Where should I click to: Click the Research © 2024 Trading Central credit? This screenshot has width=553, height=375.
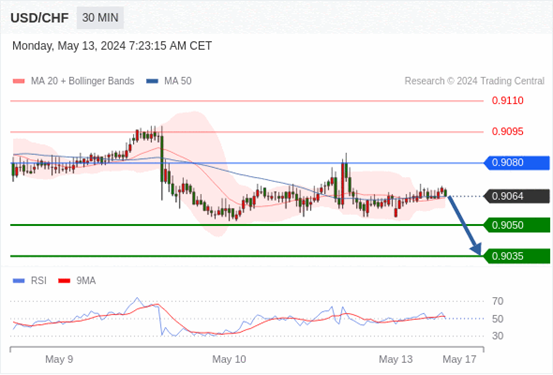(474, 81)
